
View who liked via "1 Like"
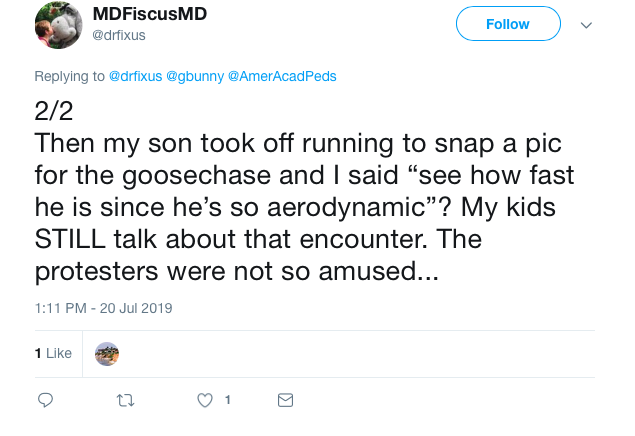click(53, 353)
